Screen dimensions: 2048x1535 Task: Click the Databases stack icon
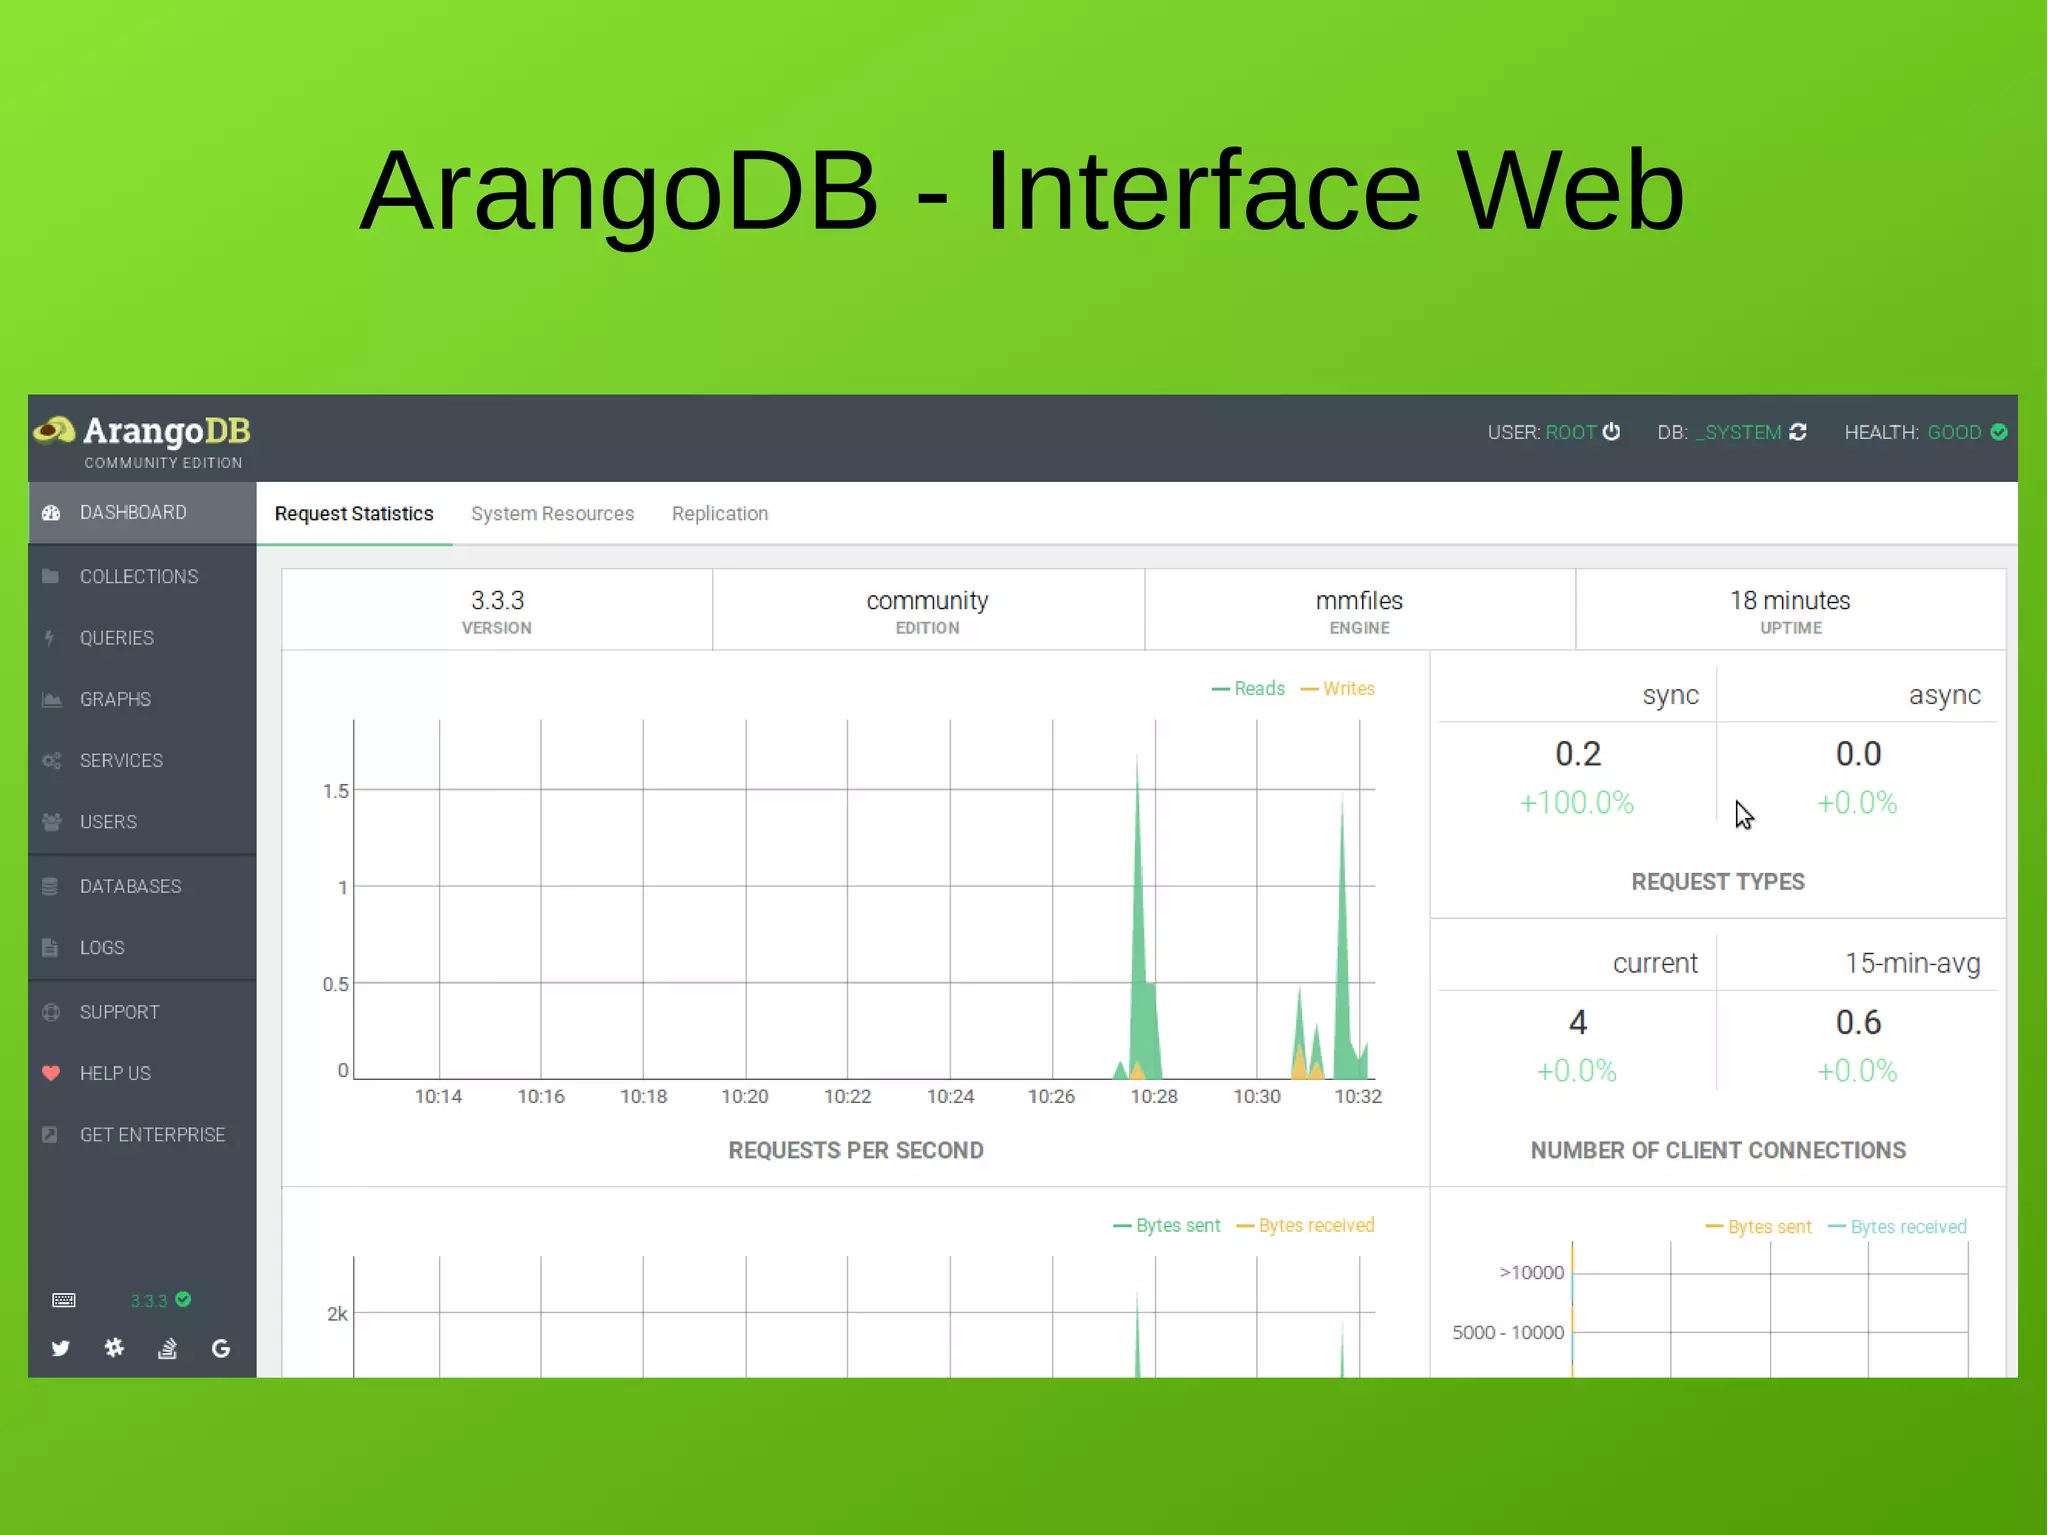(x=50, y=886)
